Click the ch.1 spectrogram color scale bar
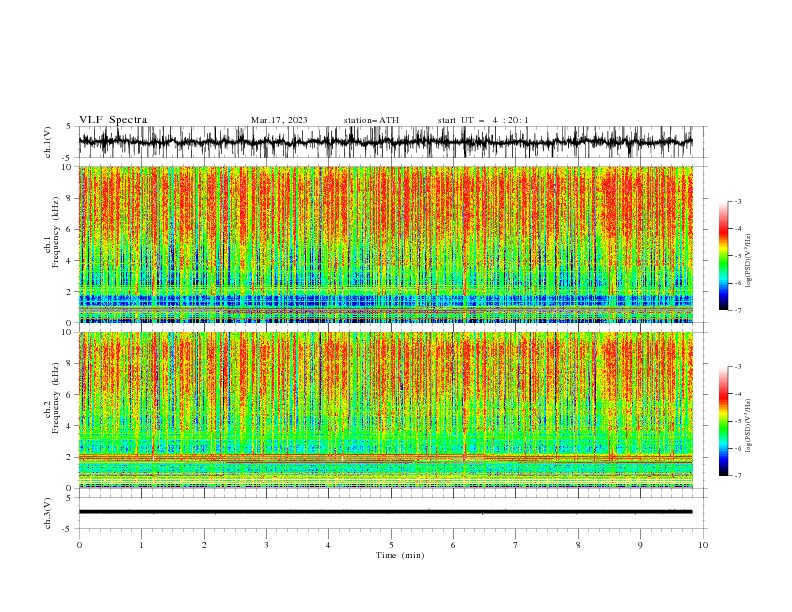The width and height of the screenshot is (792, 612). tap(723, 256)
